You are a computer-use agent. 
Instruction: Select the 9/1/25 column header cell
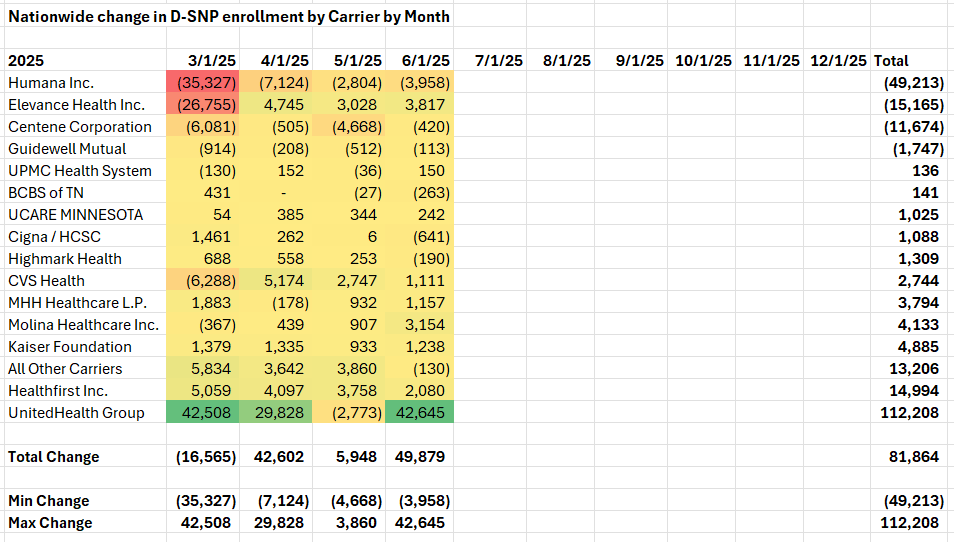[x=631, y=60]
